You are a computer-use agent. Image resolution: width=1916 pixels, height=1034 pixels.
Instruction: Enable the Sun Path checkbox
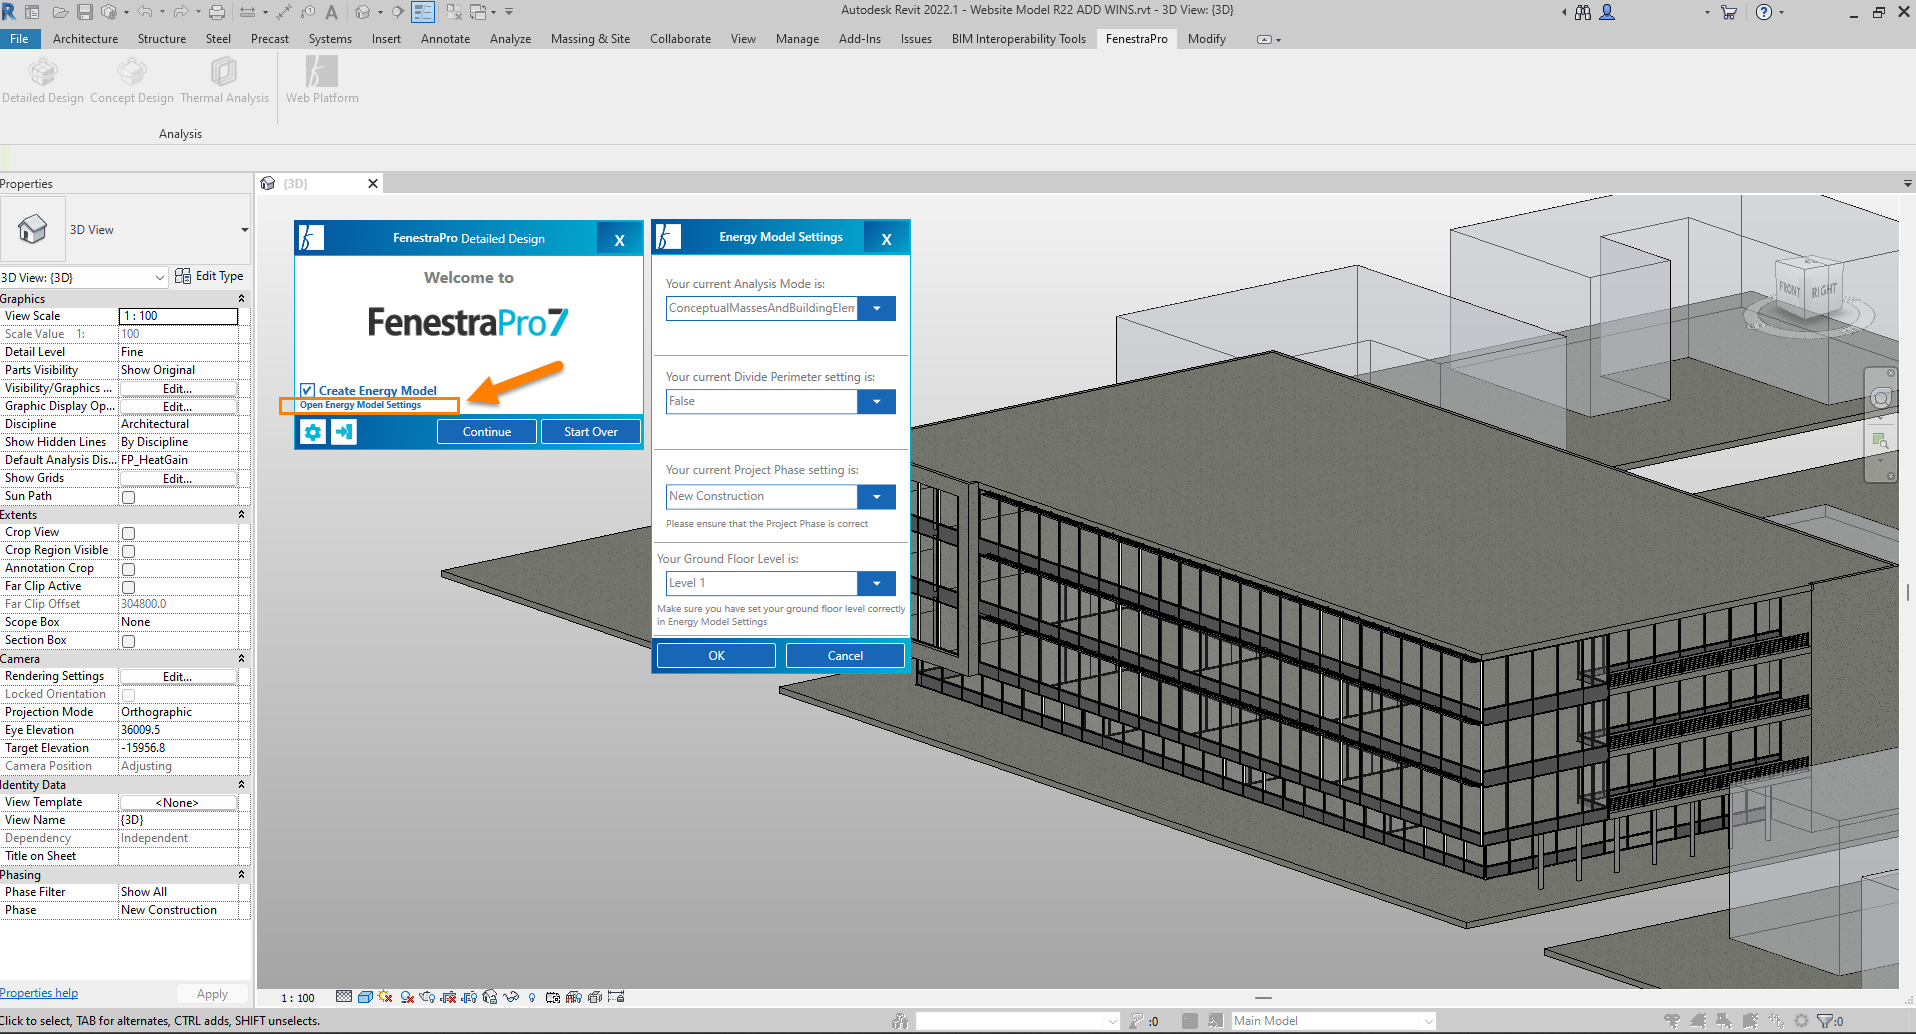click(128, 497)
